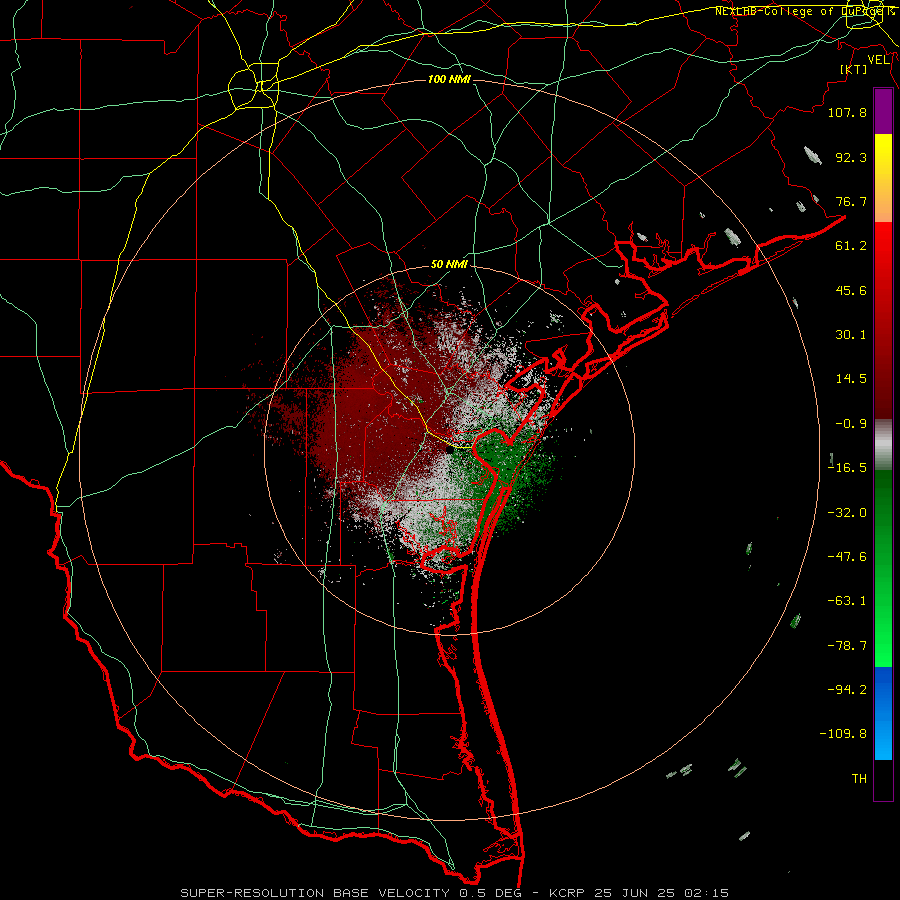The height and width of the screenshot is (900, 900).
Task: Click the 45.6 velocity scale value
Action: click(851, 290)
